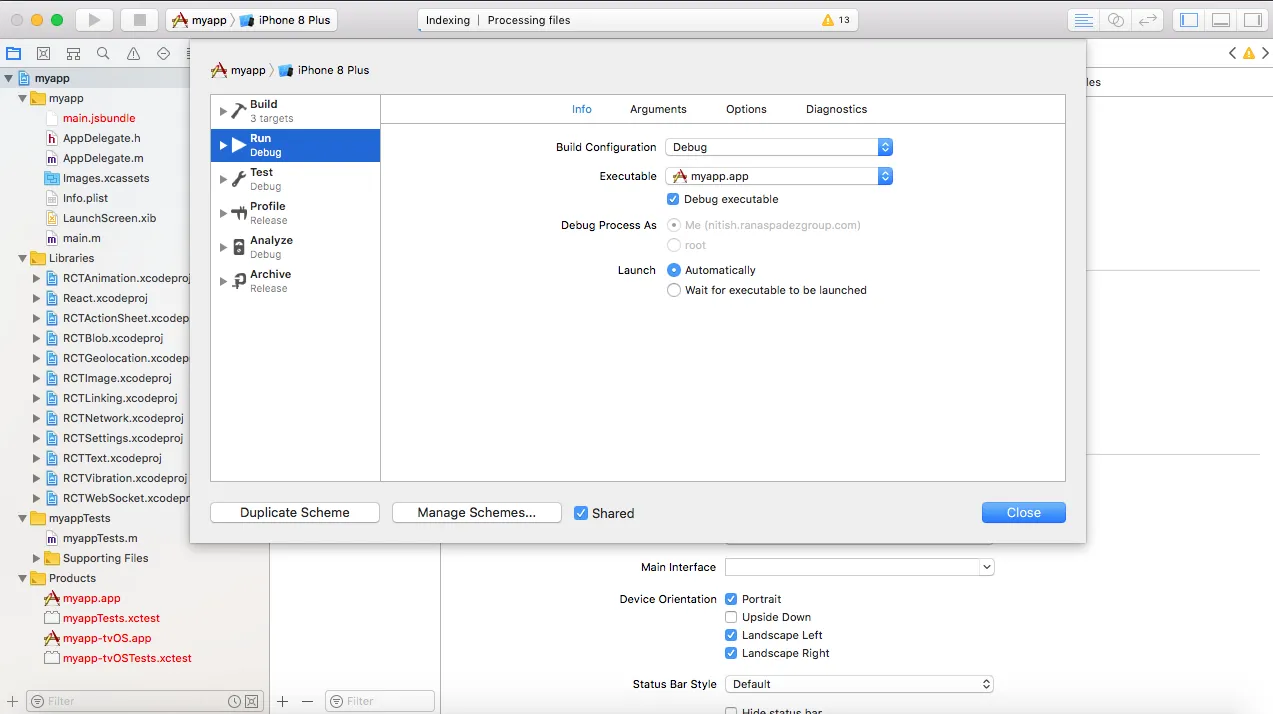Open the test navigator diamond icon

[163, 54]
